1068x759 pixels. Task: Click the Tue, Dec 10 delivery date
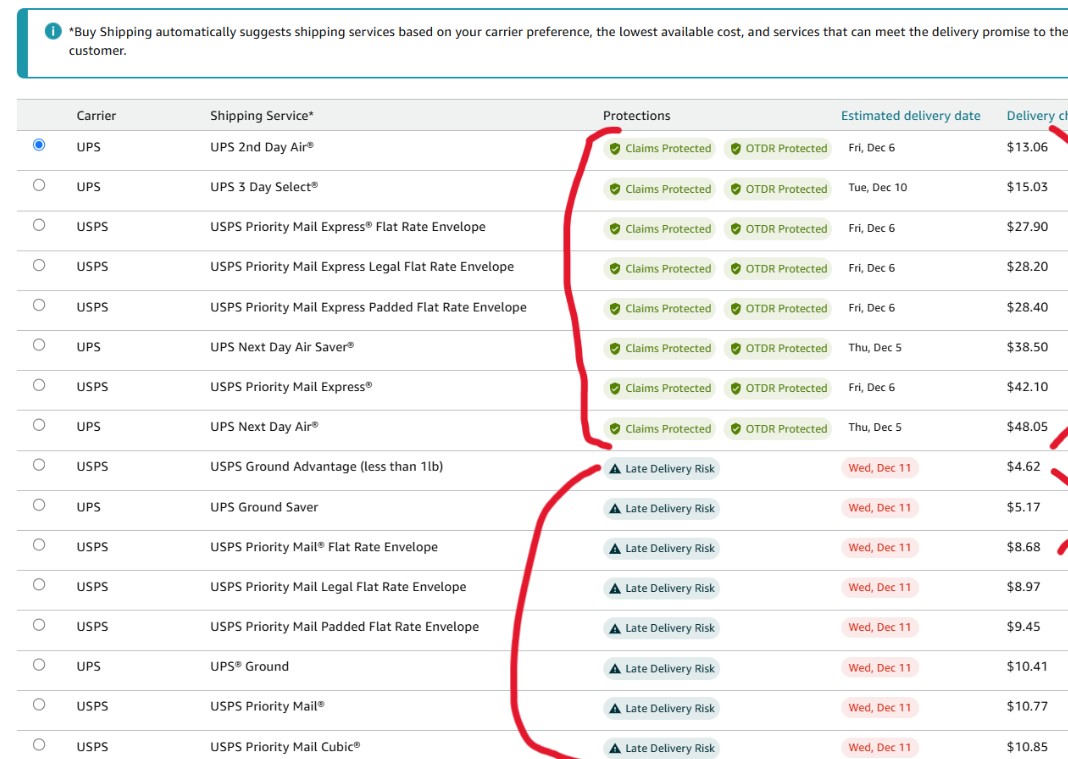[877, 187]
